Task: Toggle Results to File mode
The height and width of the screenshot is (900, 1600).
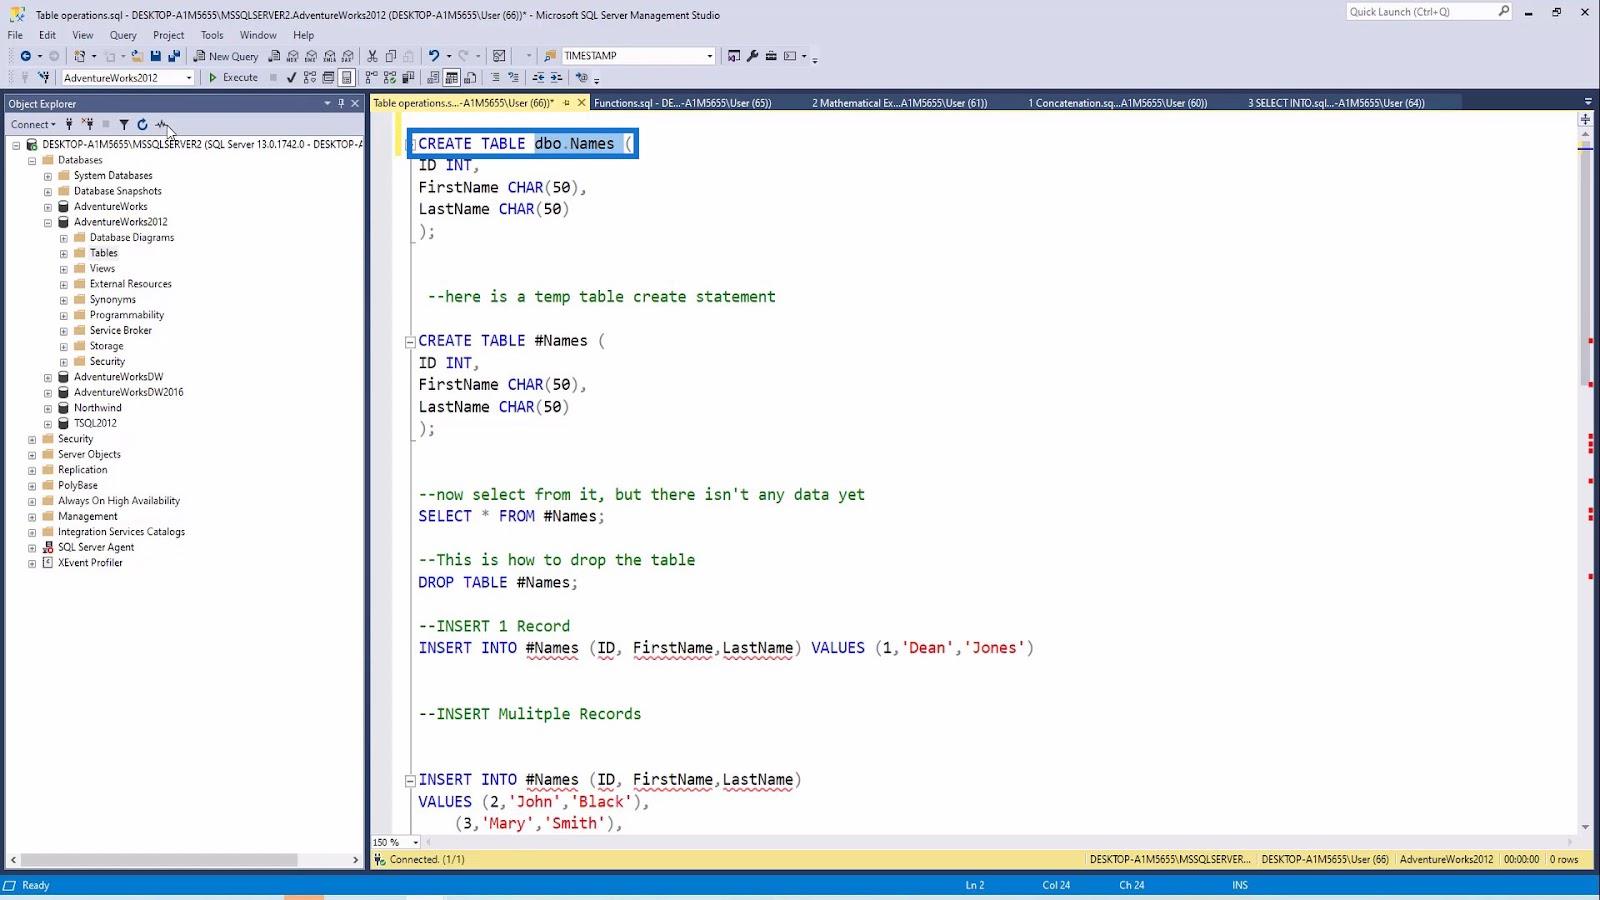Action: coord(470,77)
